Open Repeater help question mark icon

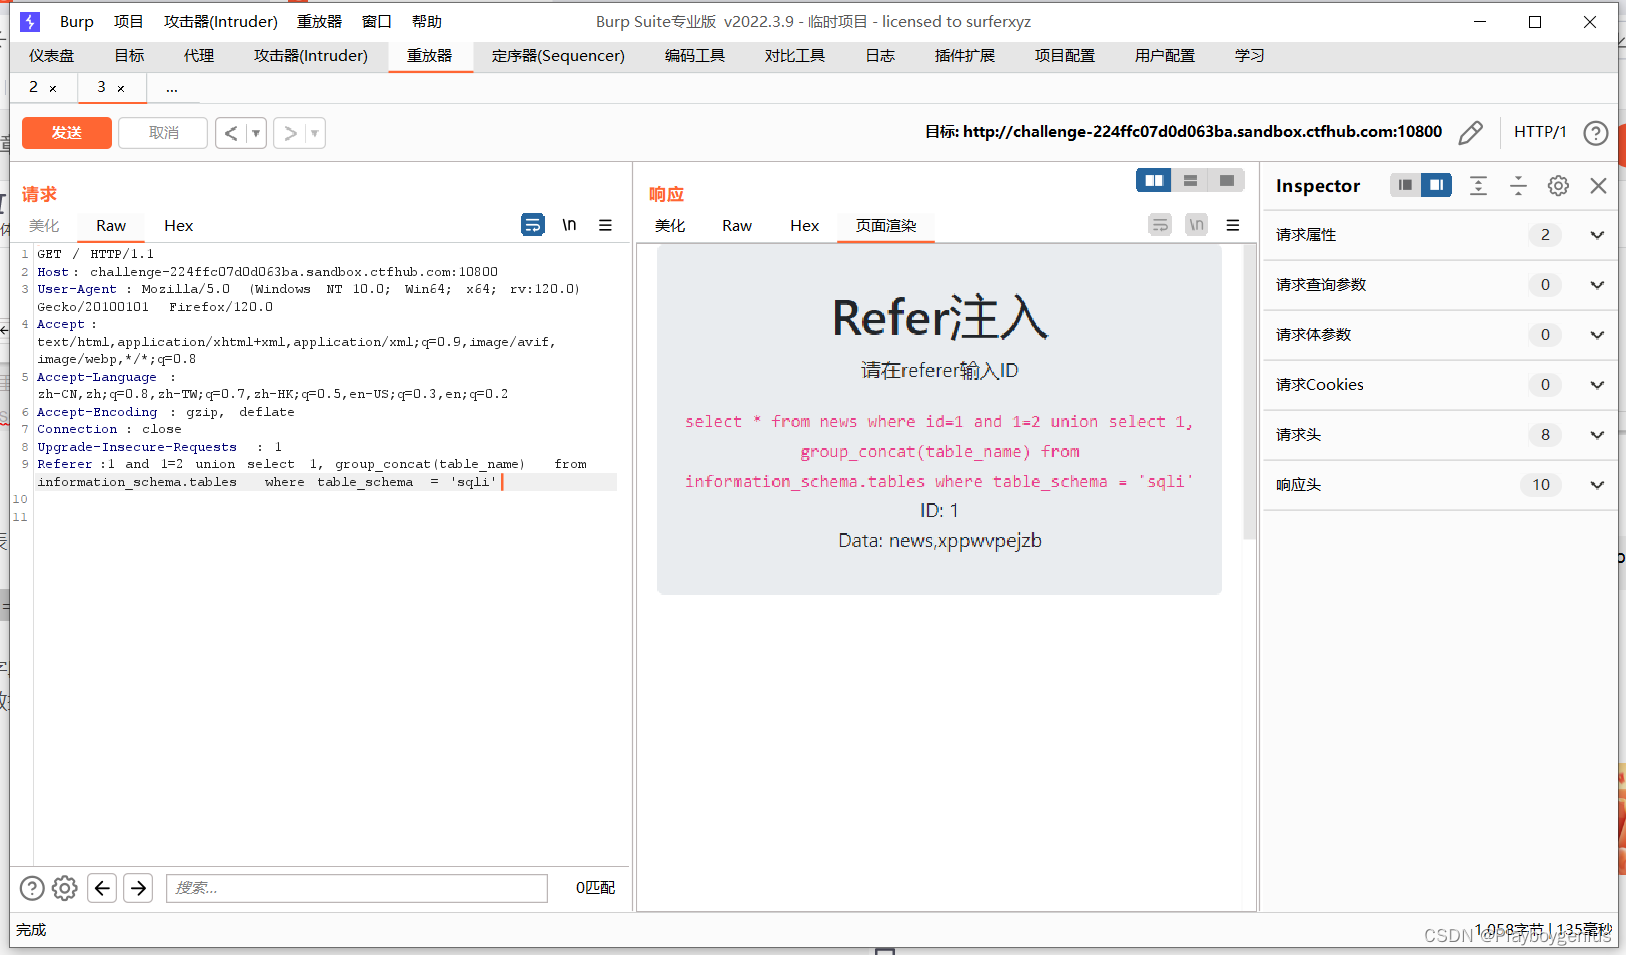click(1596, 132)
